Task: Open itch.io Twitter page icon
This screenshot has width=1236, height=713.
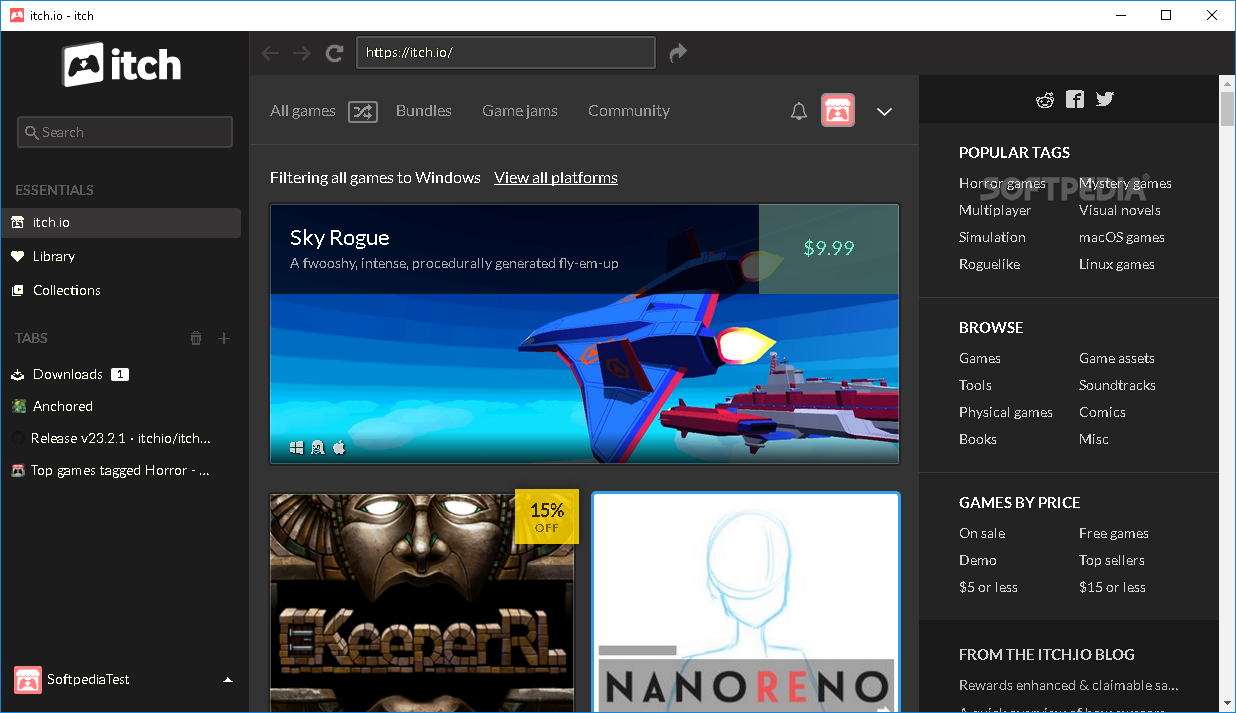Action: point(1104,99)
